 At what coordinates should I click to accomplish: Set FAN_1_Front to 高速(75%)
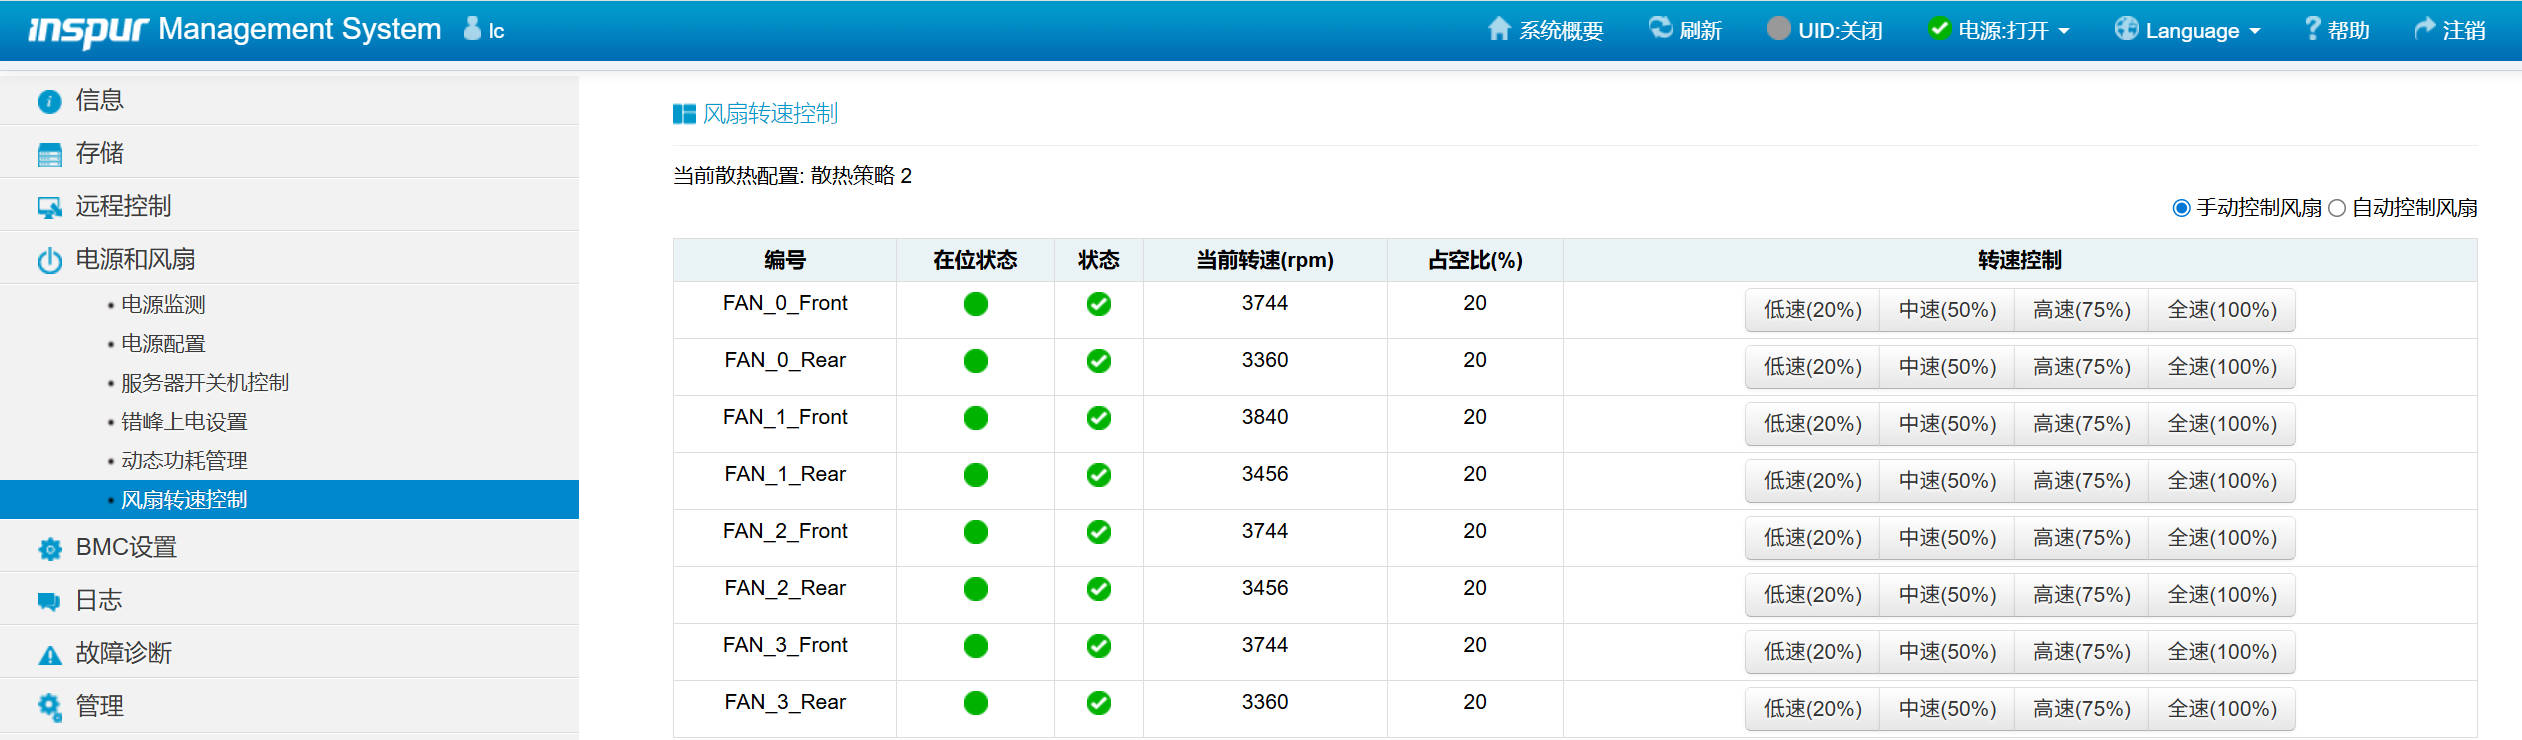[x=2081, y=424]
